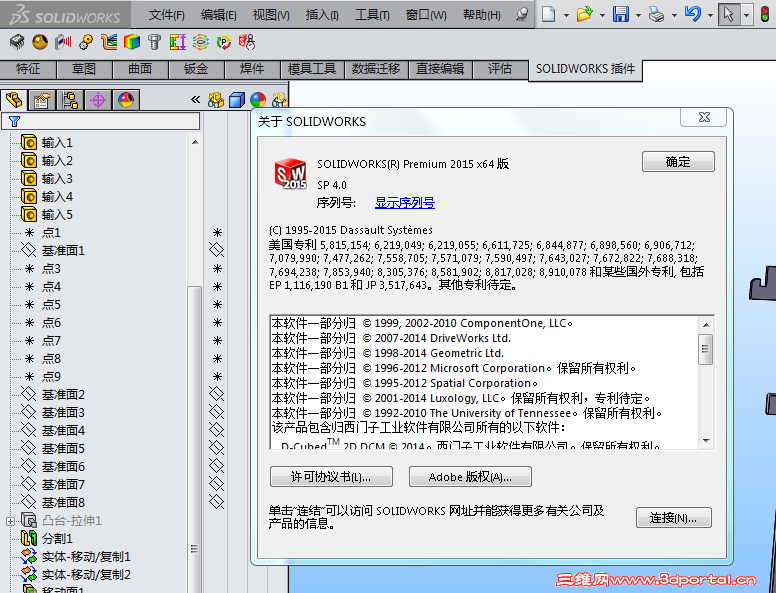Switch to the 模具工具 tab
This screenshot has width=776, height=593.
click(x=312, y=69)
